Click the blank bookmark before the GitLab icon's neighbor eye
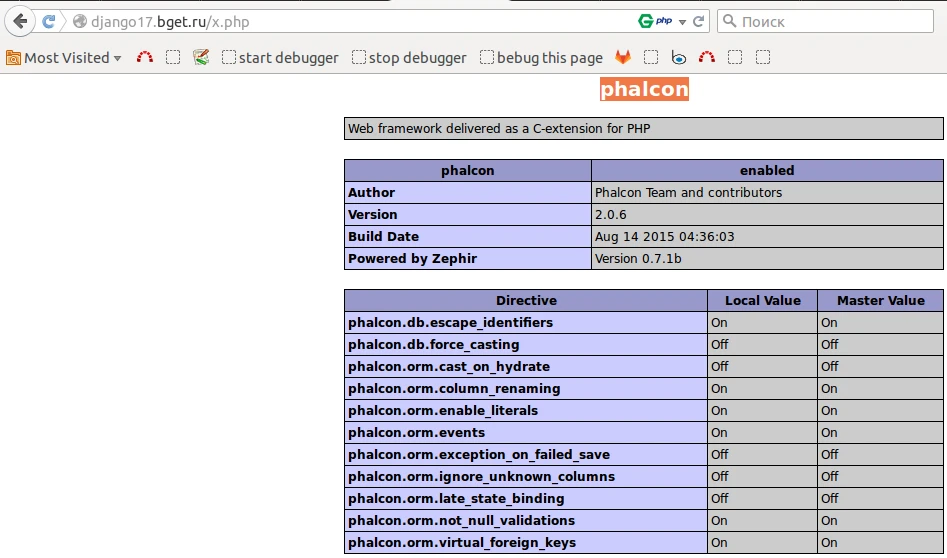The image size is (947, 558). [651, 58]
